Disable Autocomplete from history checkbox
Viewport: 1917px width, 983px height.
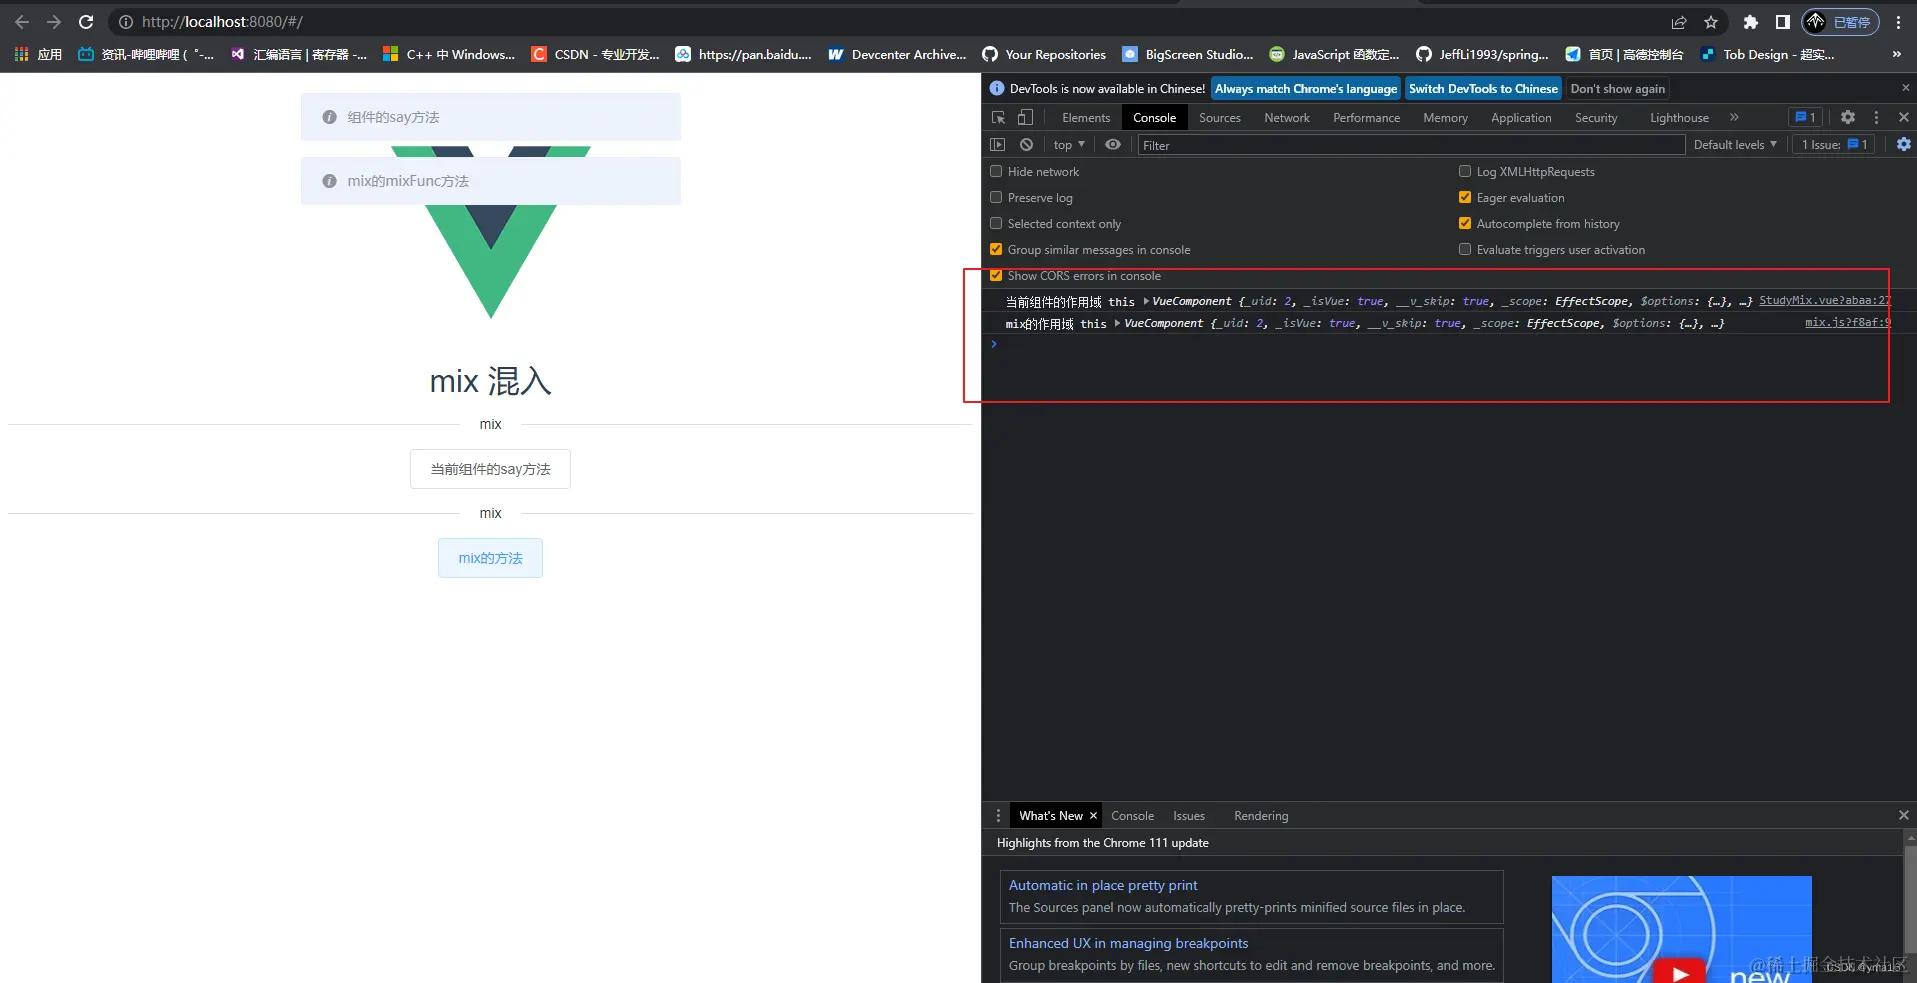pyautogui.click(x=1465, y=224)
